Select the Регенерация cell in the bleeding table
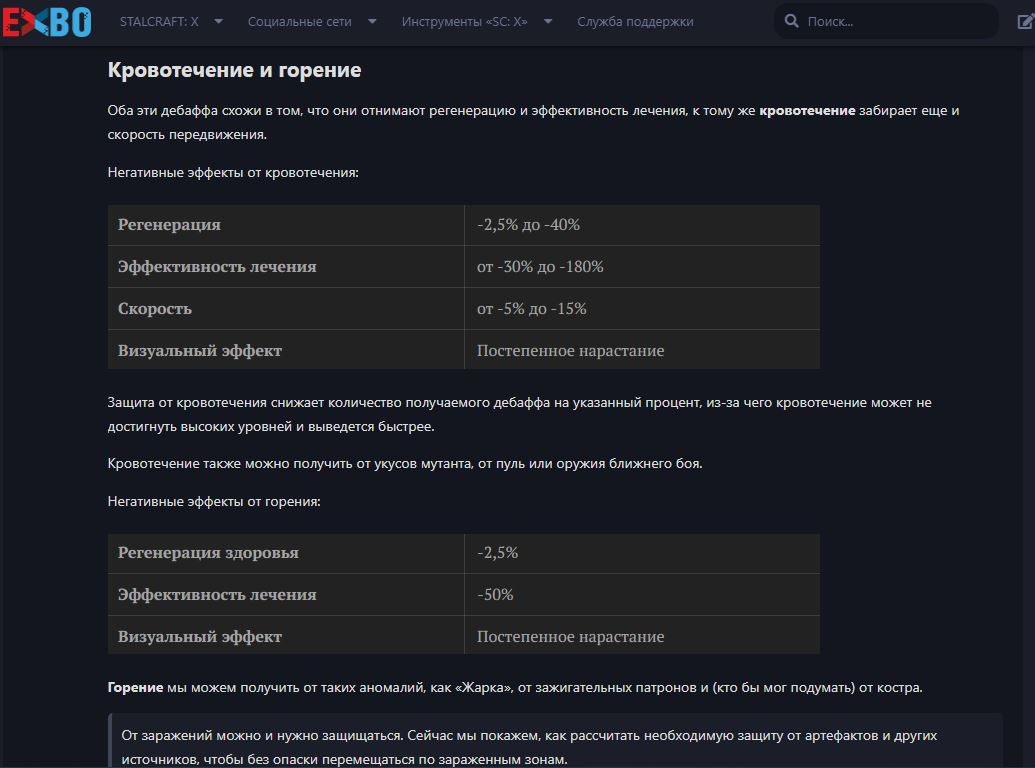Screen dimensions: 1035x768 coord(169,225)
